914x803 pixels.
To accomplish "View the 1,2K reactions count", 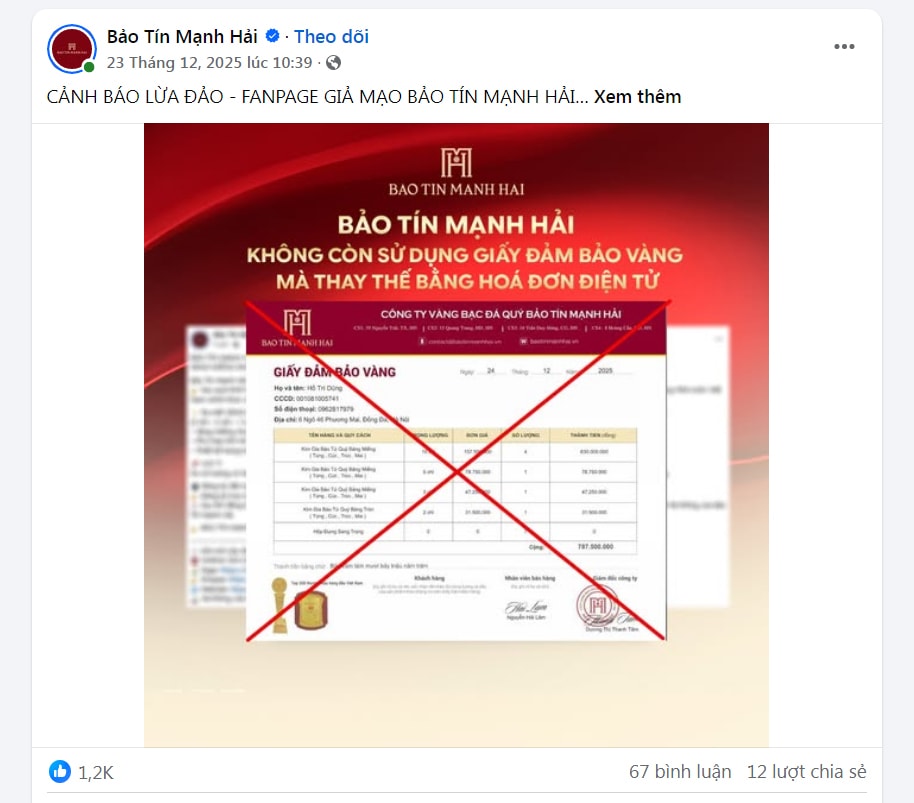I will pyautogui.click(x=96, y=773).
